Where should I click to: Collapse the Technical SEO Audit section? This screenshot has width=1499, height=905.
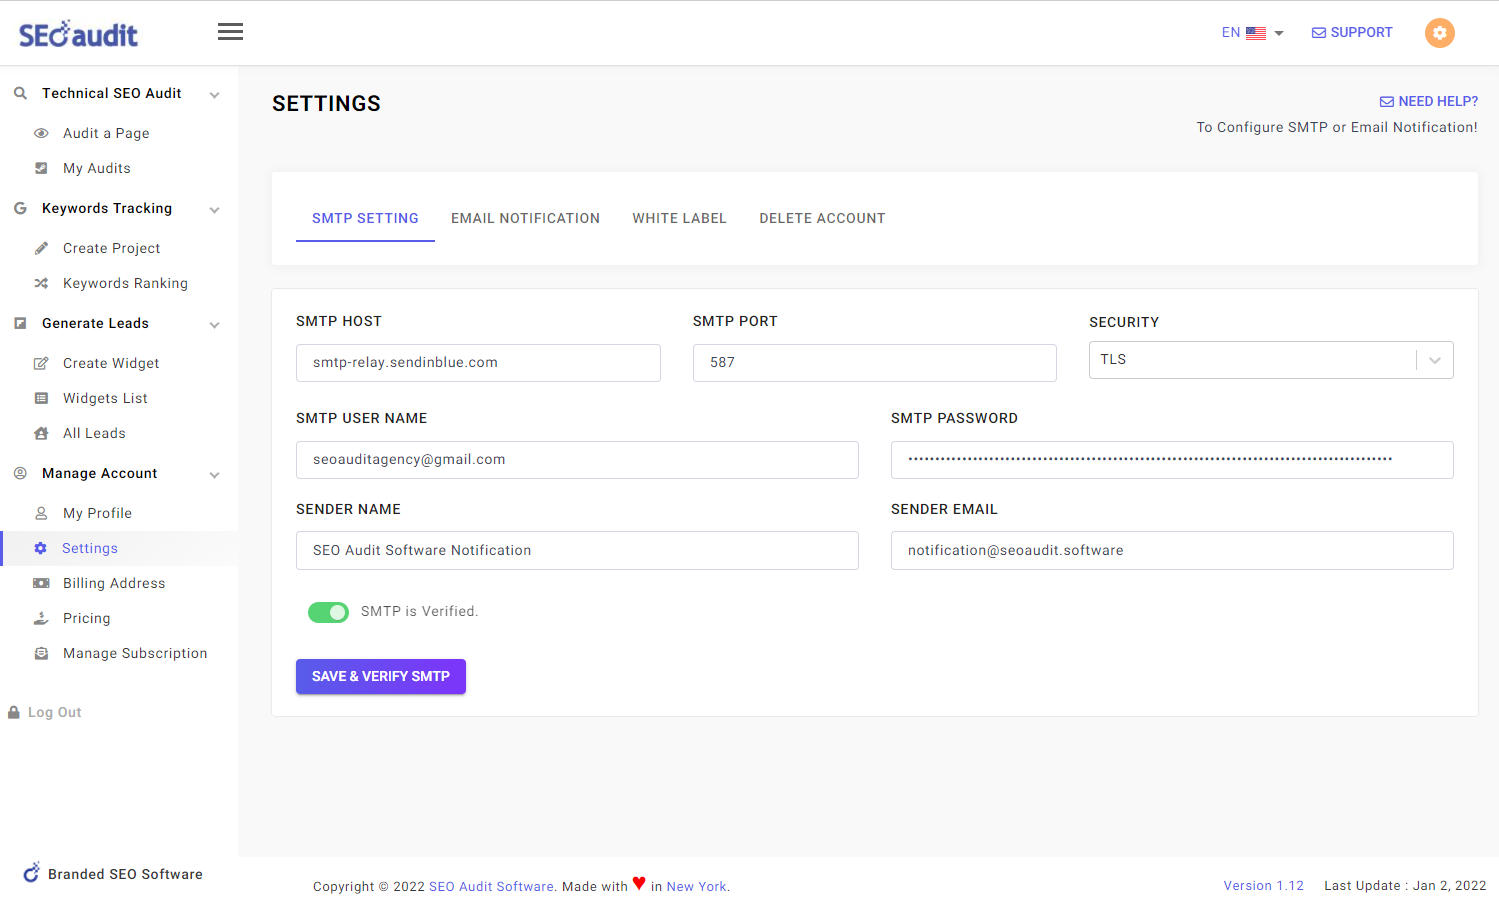point(214,93)
